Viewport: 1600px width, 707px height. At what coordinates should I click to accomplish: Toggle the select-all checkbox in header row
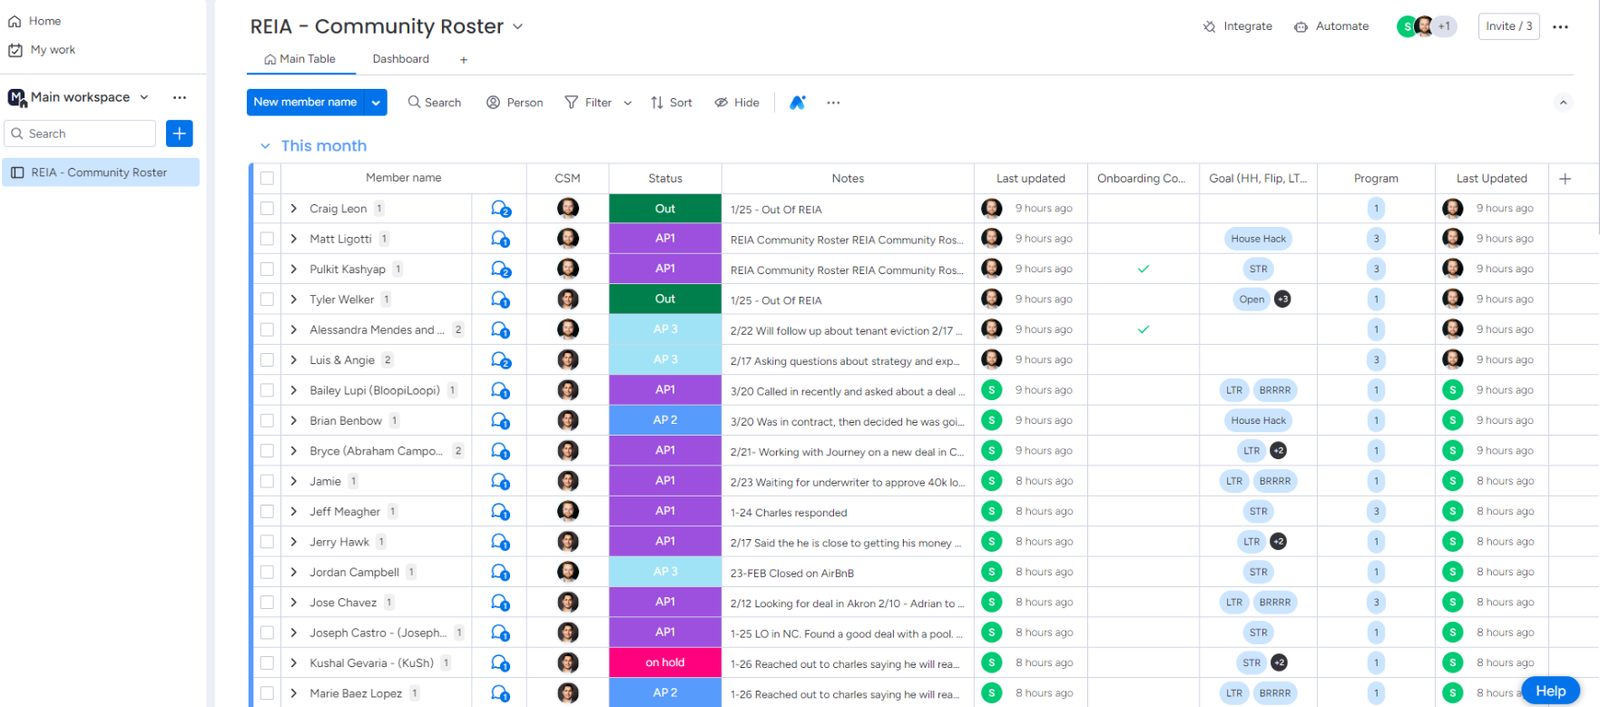(x=267, y=179)
